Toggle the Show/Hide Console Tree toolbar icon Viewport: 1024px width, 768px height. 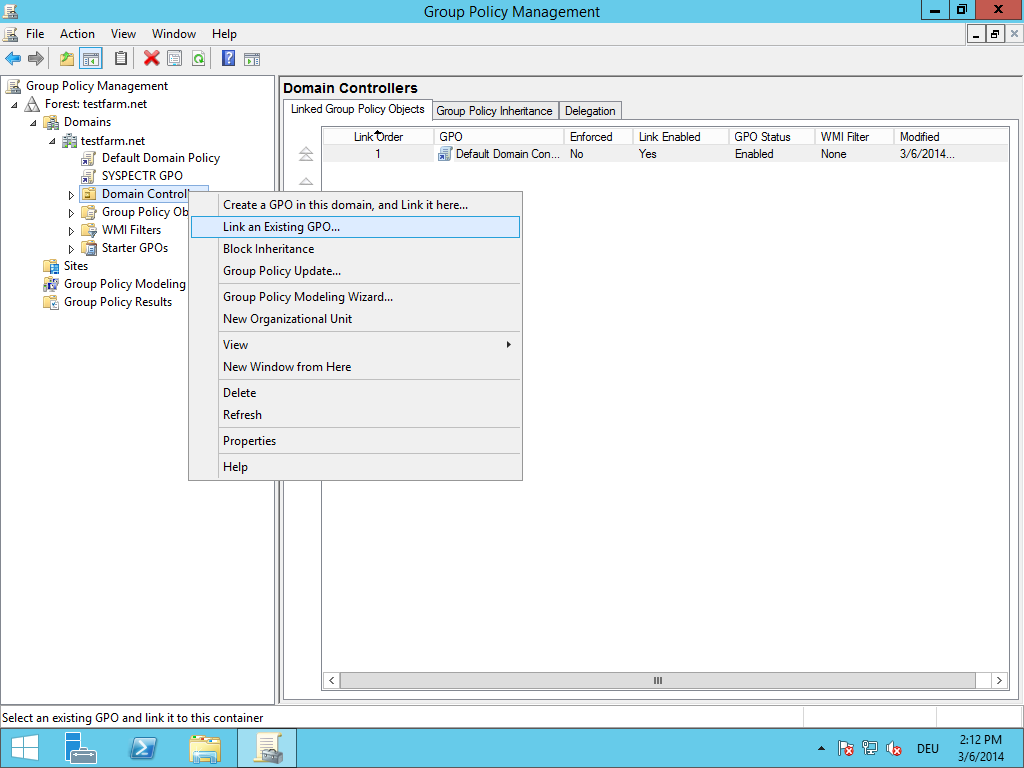pos(91,59)
